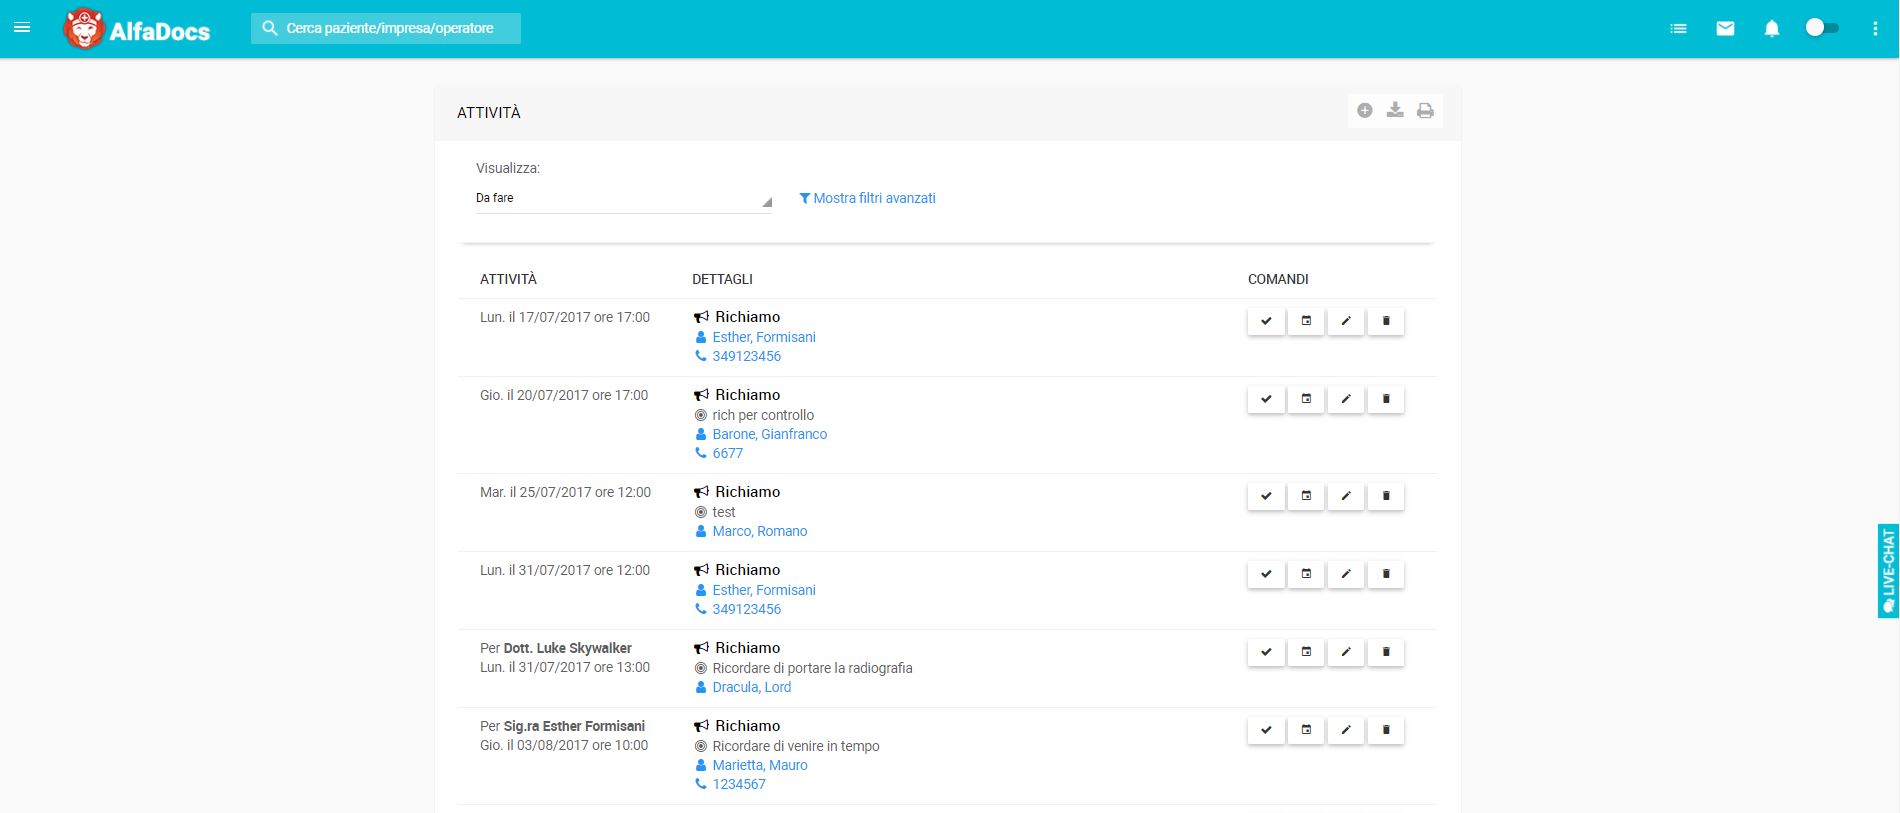Reschedule the 20/07/2017 Richiamo with calendar icon
1900x813 pixels.
tap(1306, 399)
